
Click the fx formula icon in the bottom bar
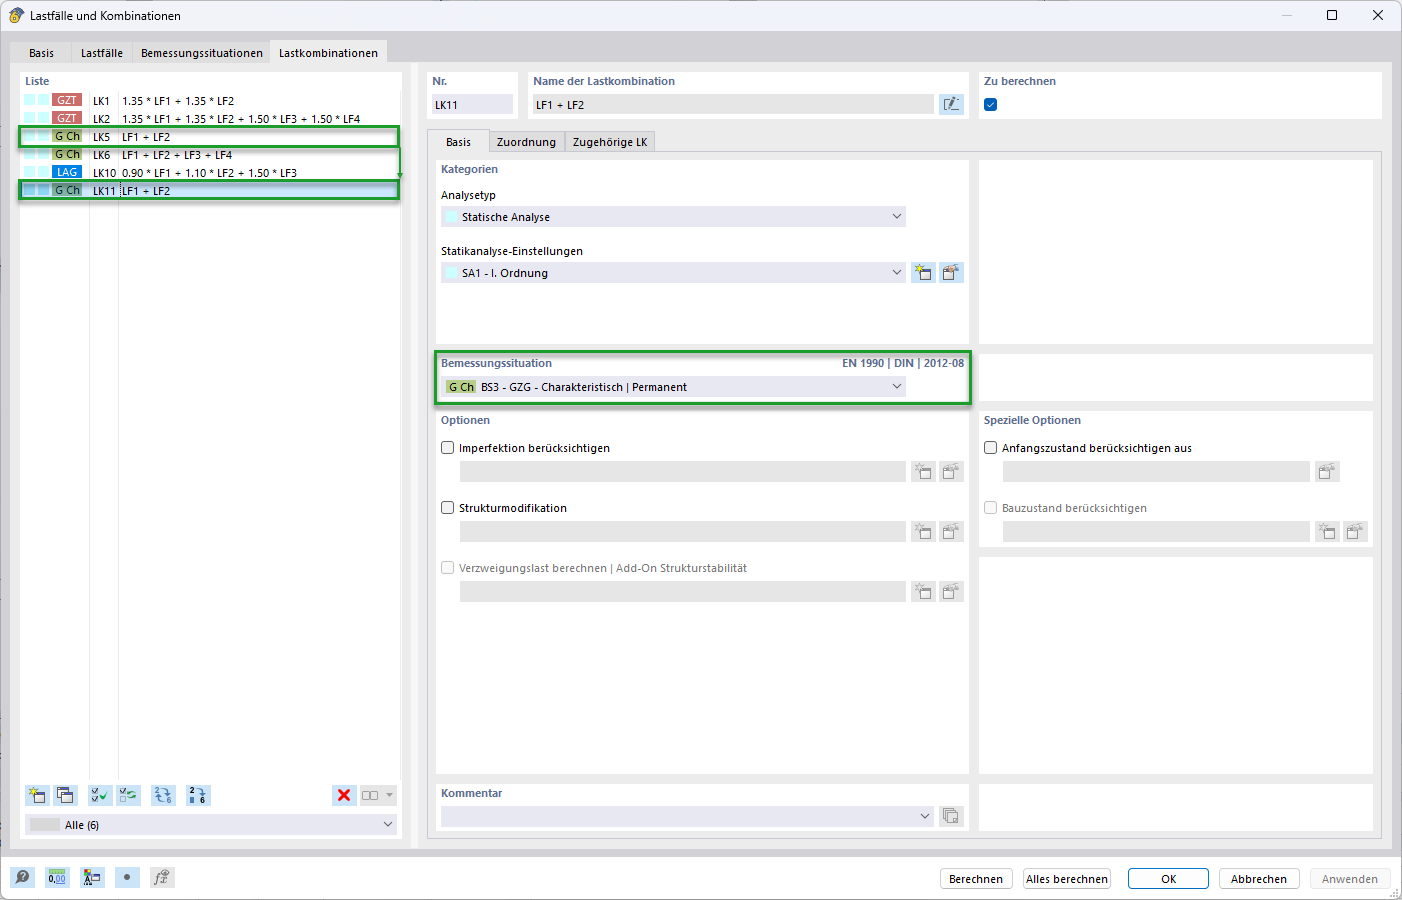click(x=162, y=877)
